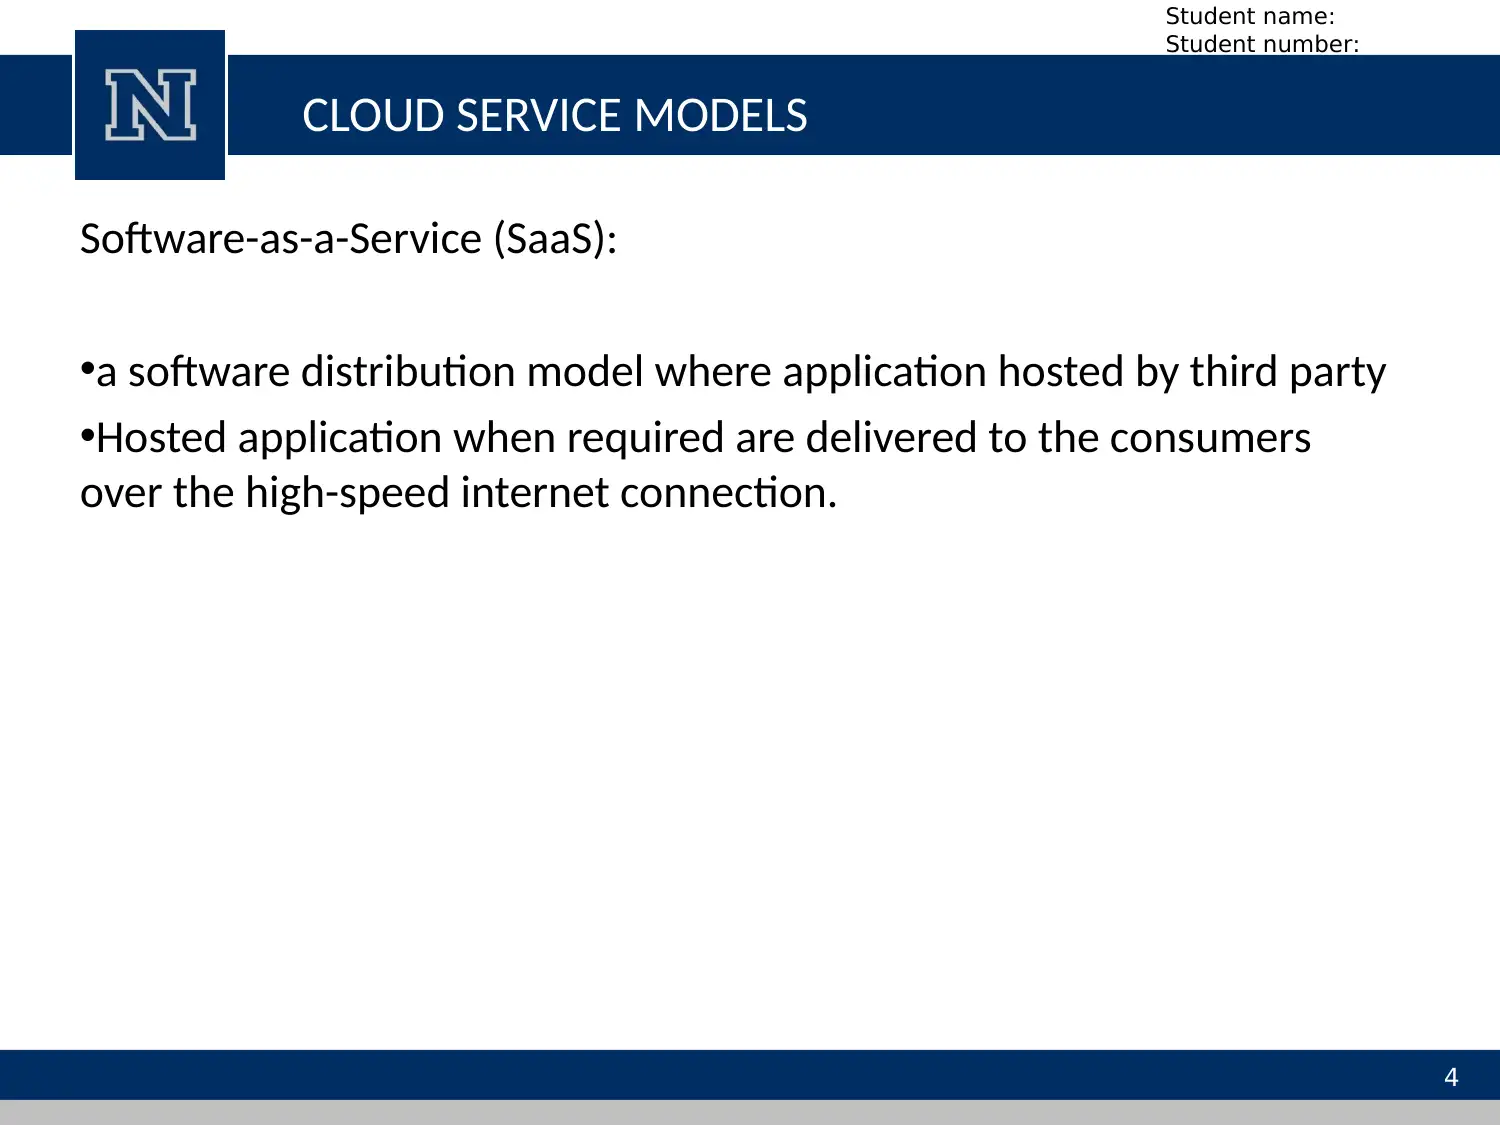1500x1125 pixels.
Task: Click the slide number 4
Action: [1451, 1077]
